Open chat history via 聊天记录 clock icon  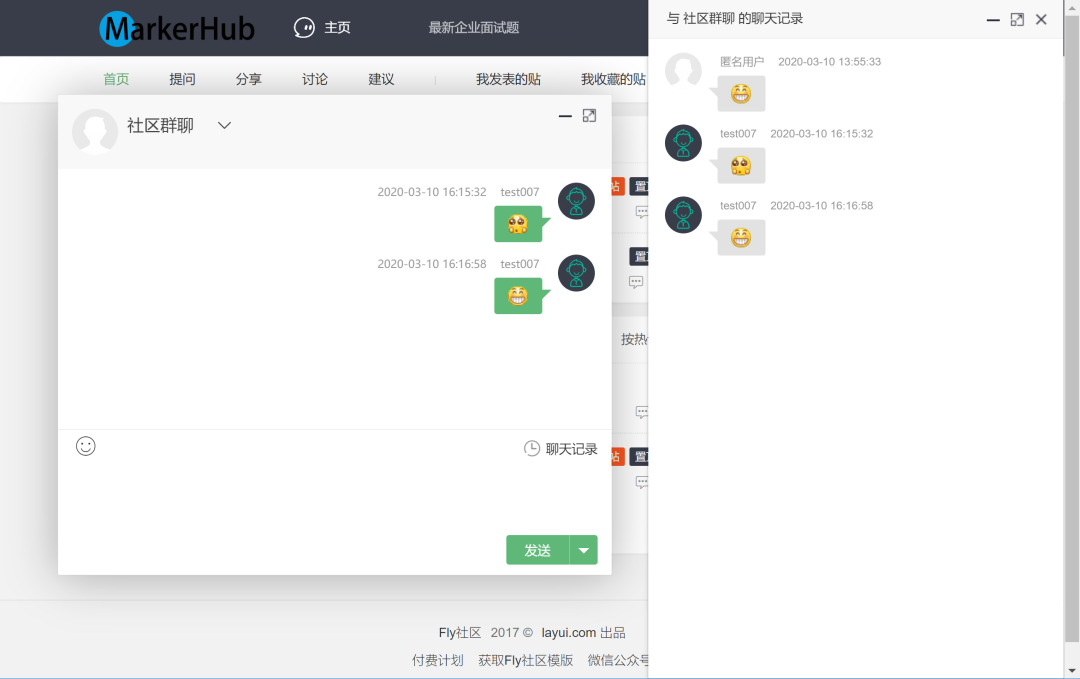(x=532, y=449)
